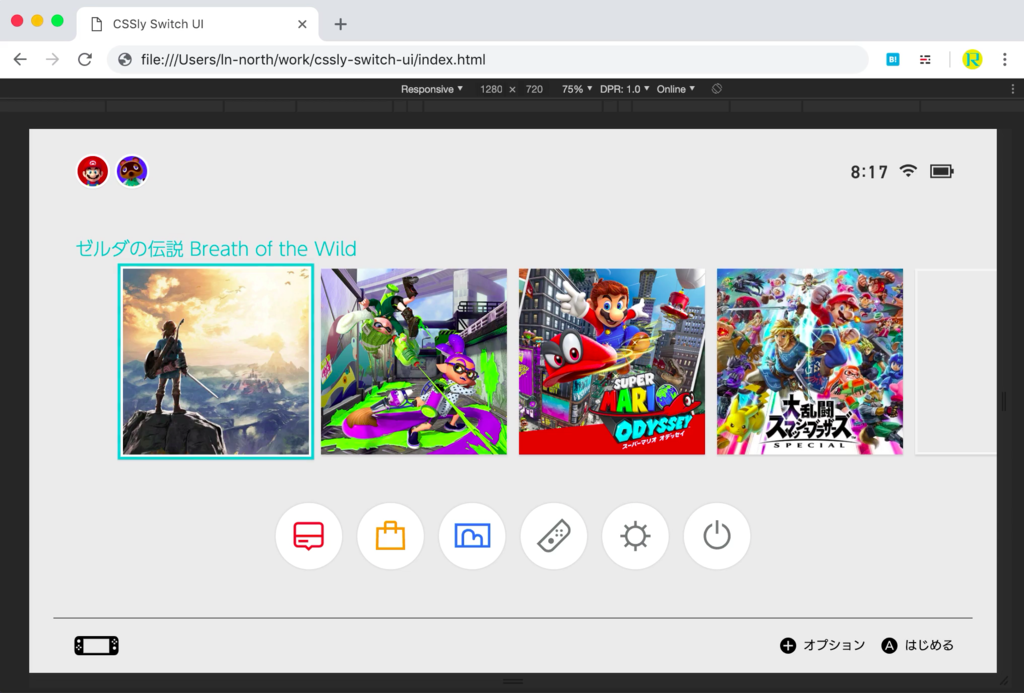The width and height of the screenshot is (1024, 693).
Task: Open the DPR: 1.0 dropdown
Action: pyautogui.click(x=625, y=89)
